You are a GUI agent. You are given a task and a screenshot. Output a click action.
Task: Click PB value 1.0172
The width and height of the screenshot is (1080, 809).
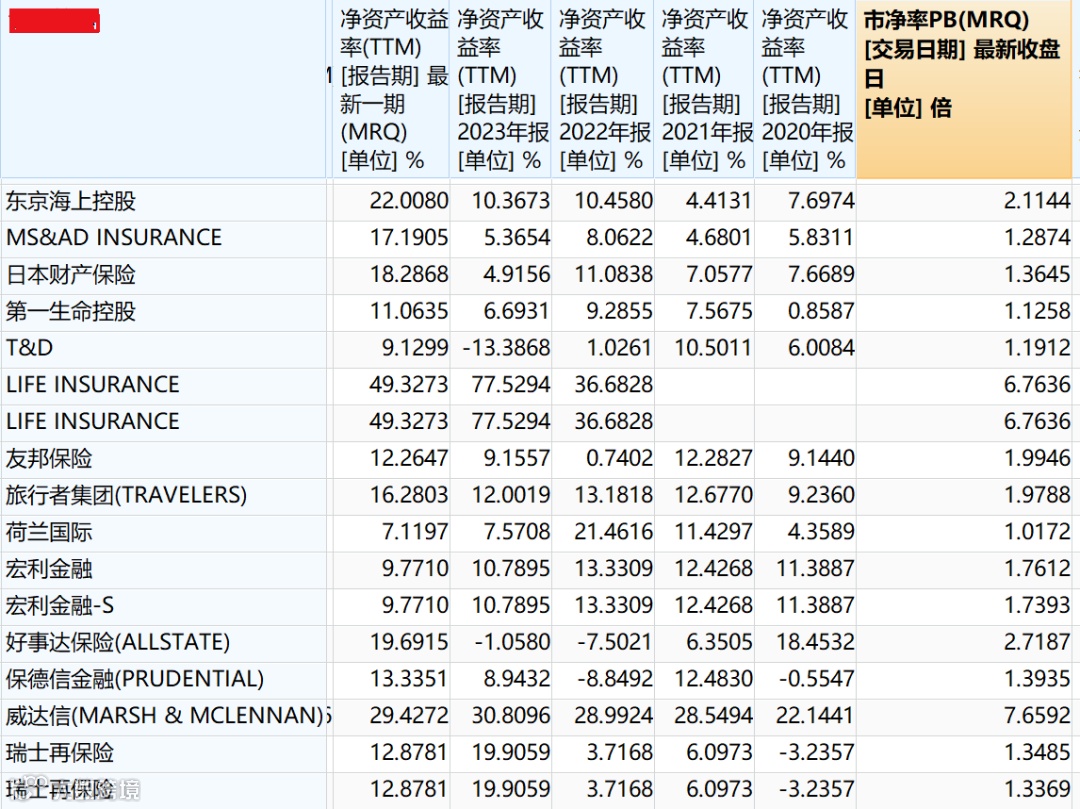pos(1037,532)
